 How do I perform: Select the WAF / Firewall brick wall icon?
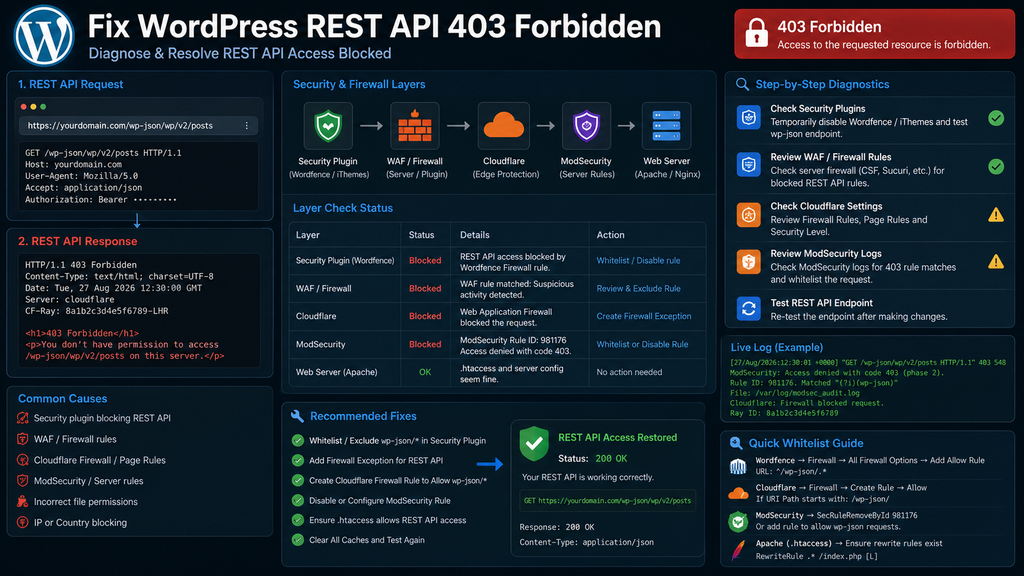[x=415, y=126]
